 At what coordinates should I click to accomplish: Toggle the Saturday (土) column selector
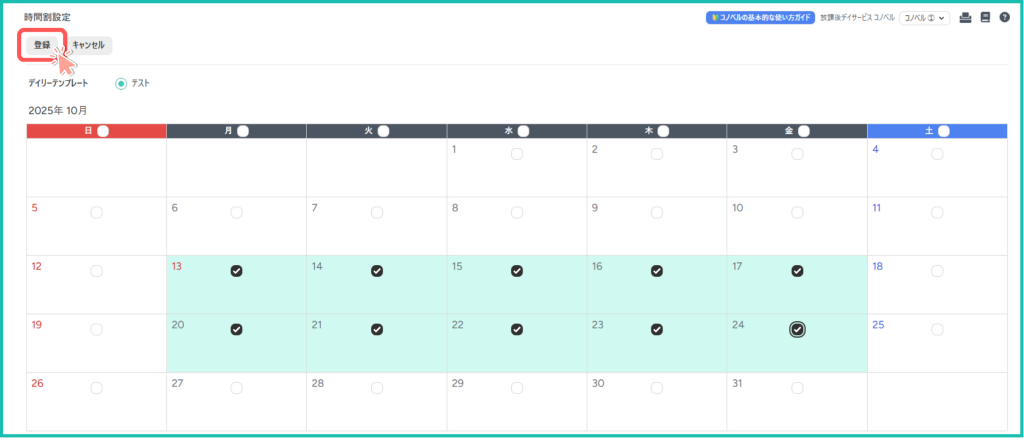tap(944, 131)
